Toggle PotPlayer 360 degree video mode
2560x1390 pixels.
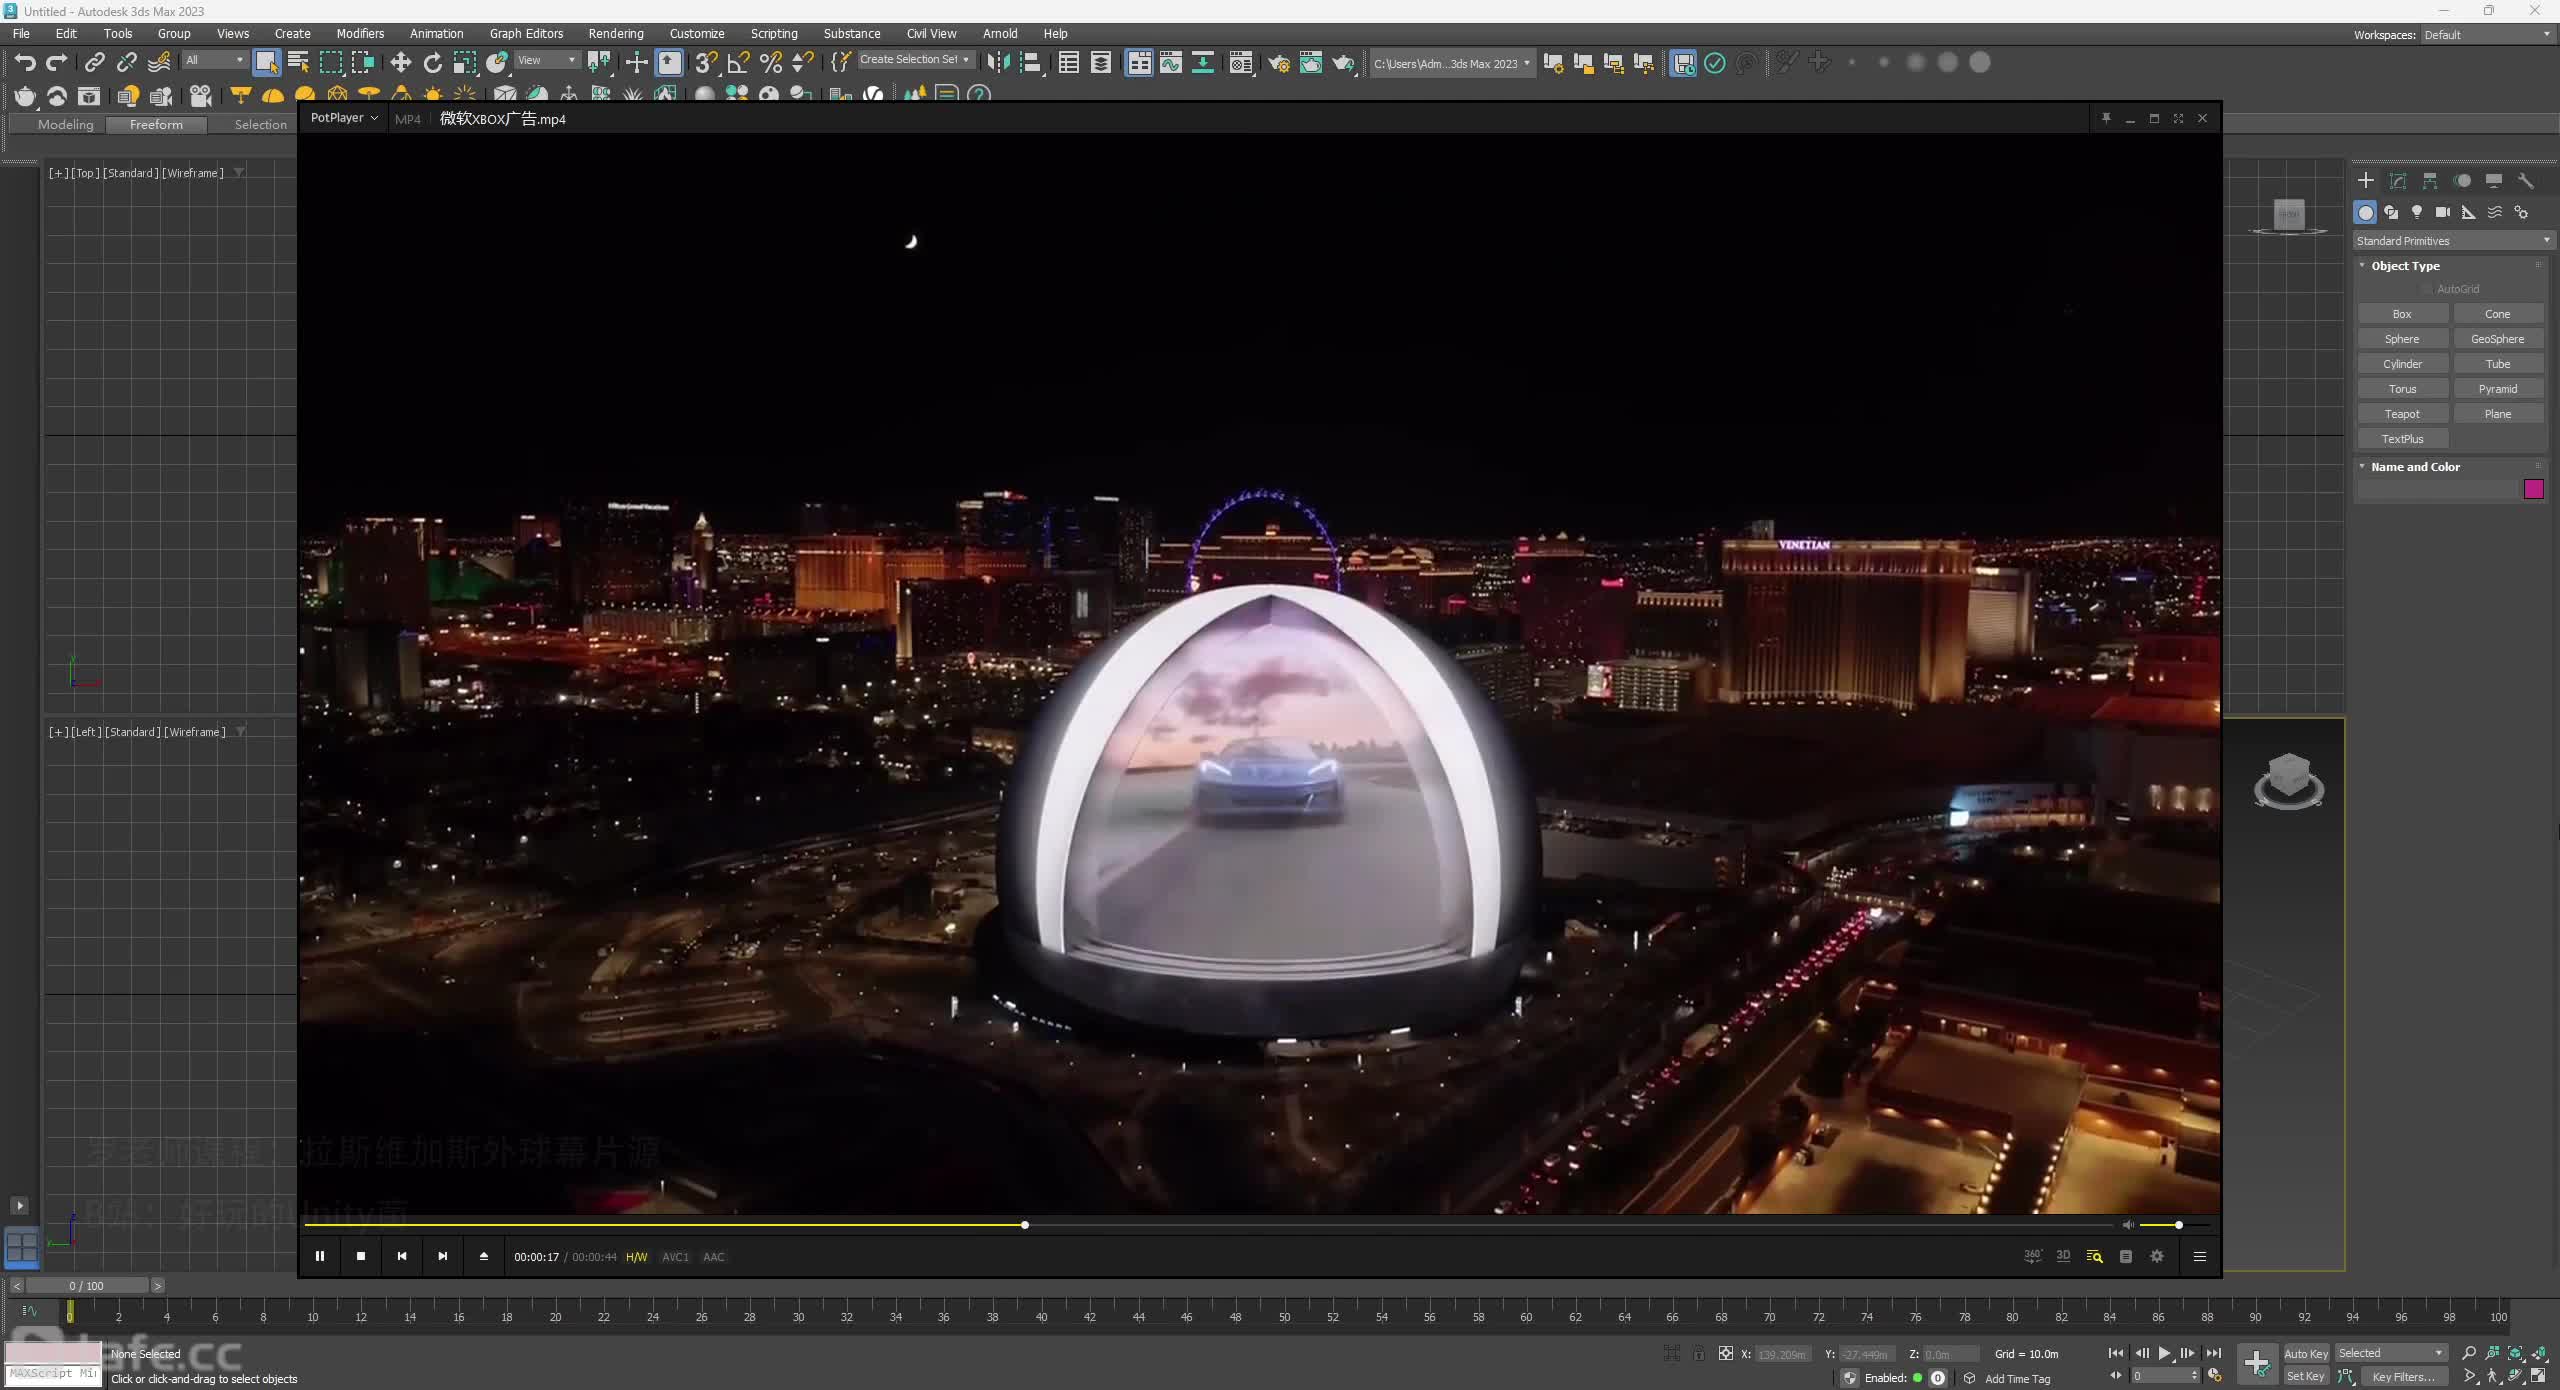click(x=2033, y=1256)
